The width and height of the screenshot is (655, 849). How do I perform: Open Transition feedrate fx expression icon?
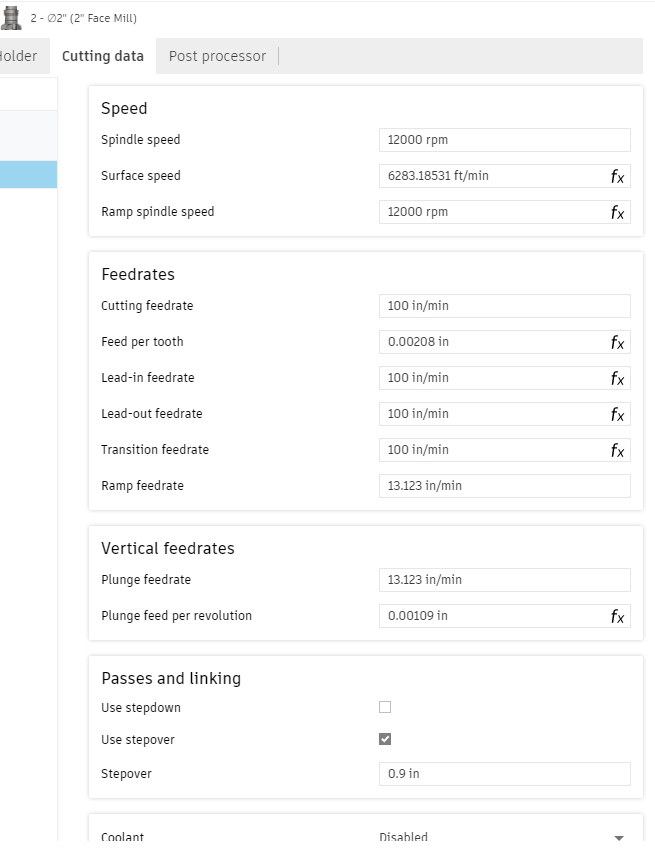(617, 450)
